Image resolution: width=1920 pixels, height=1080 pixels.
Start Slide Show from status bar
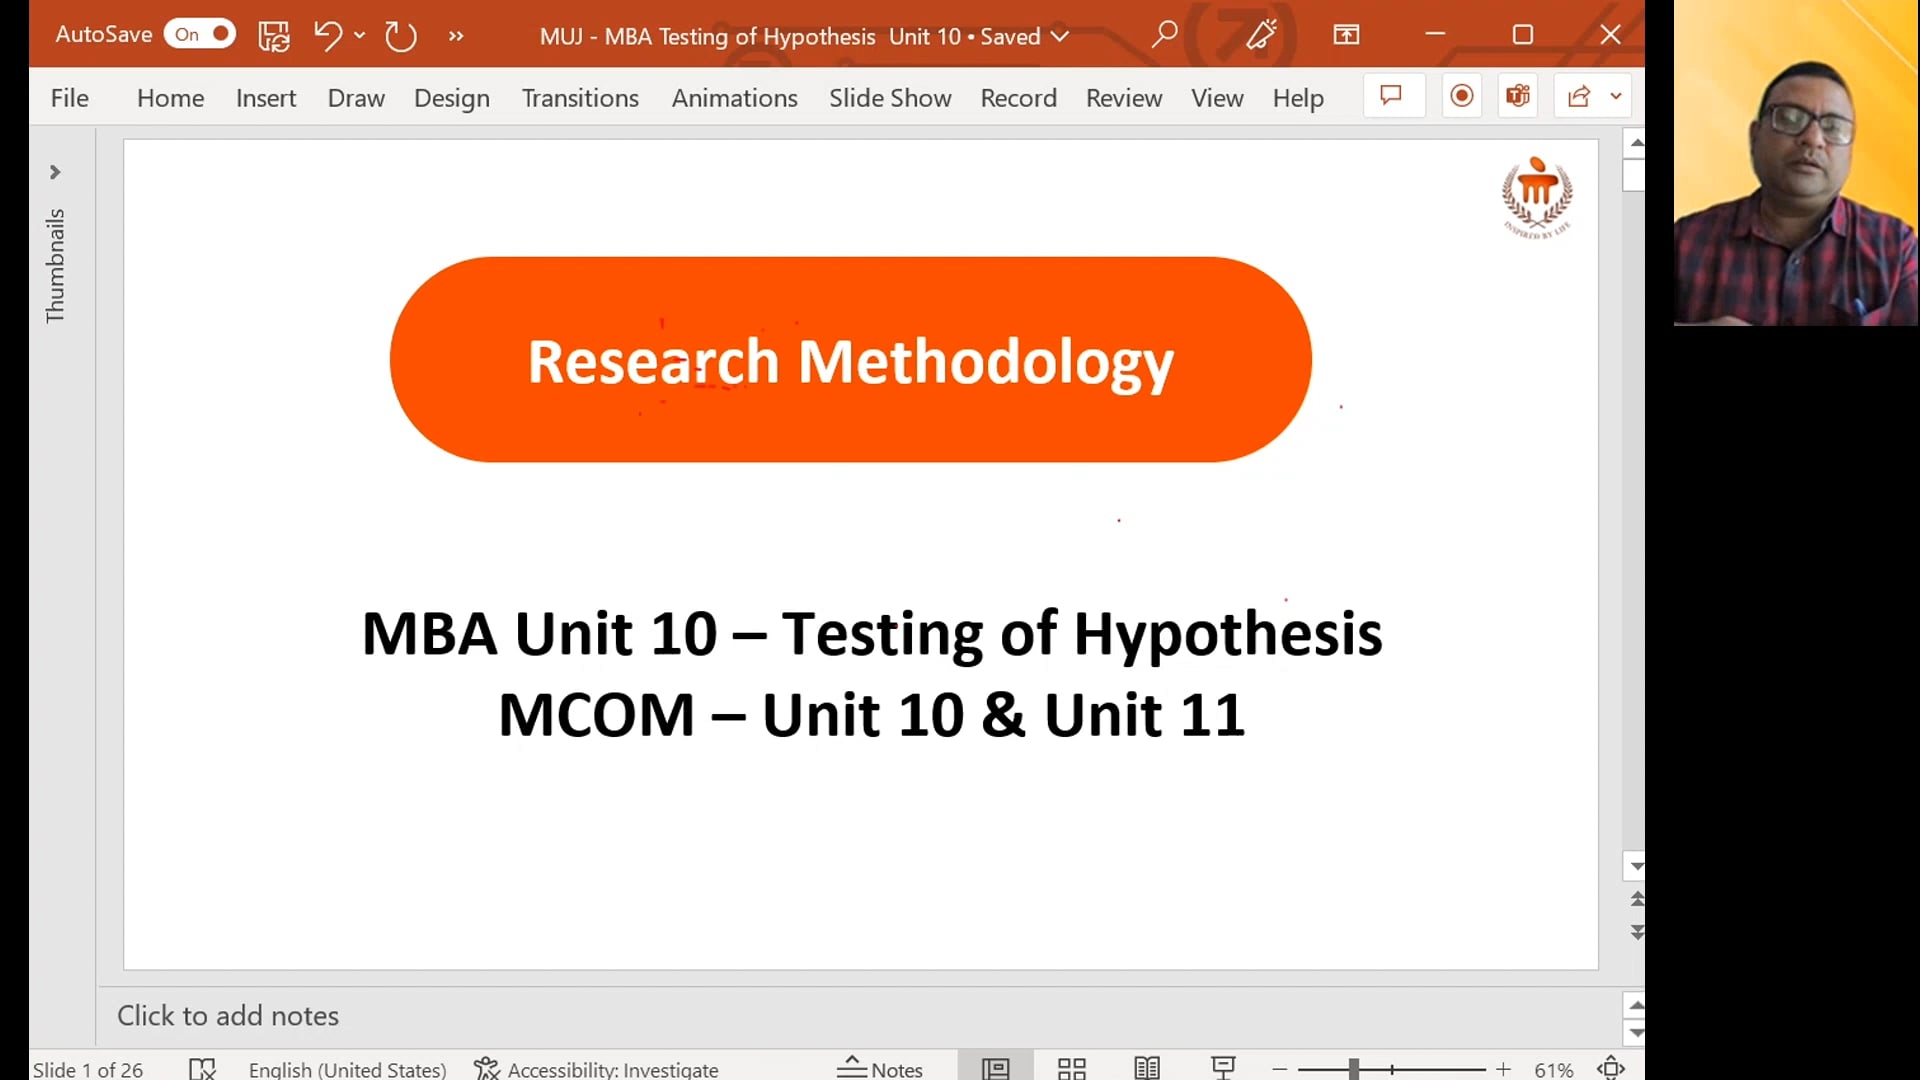[x=1223, y=1069]
